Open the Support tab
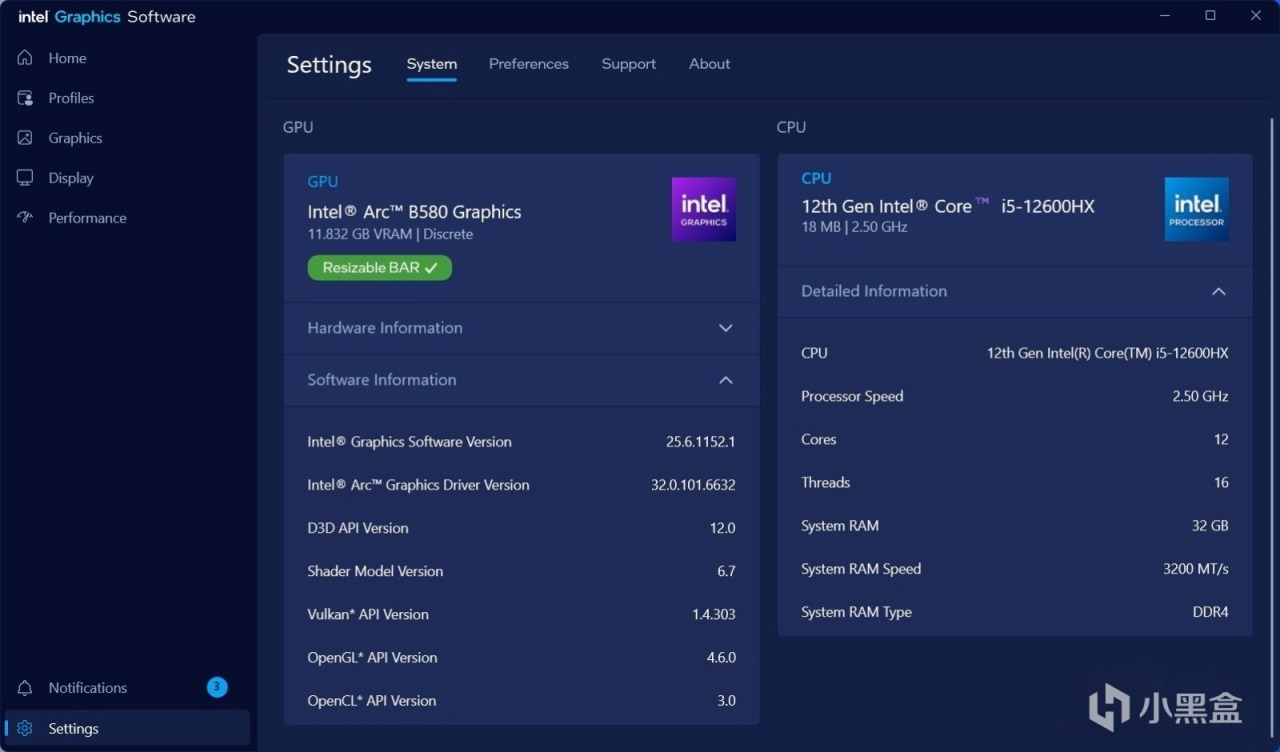 click(628, 64)
